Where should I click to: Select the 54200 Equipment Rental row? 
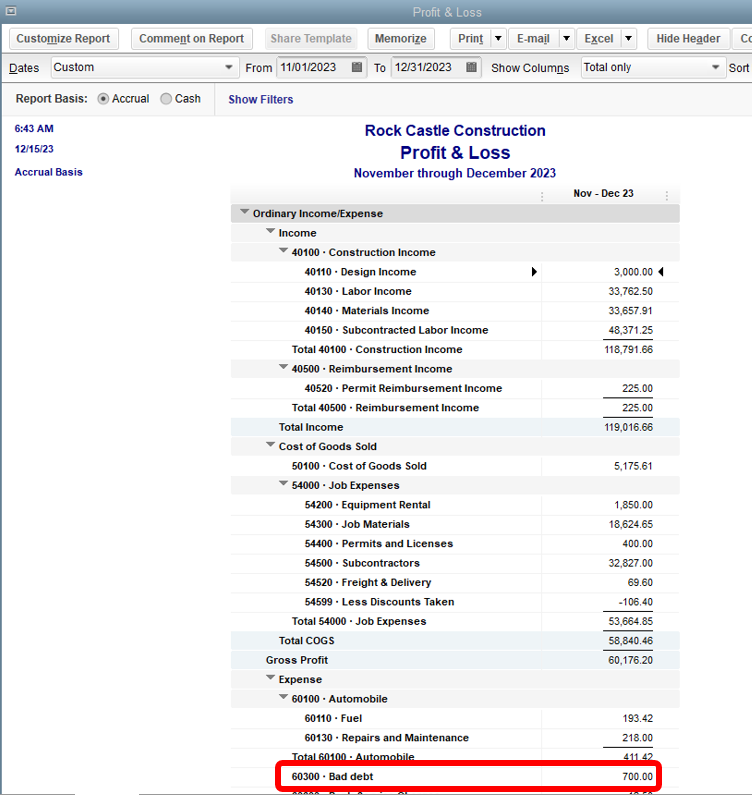(455, 505)
